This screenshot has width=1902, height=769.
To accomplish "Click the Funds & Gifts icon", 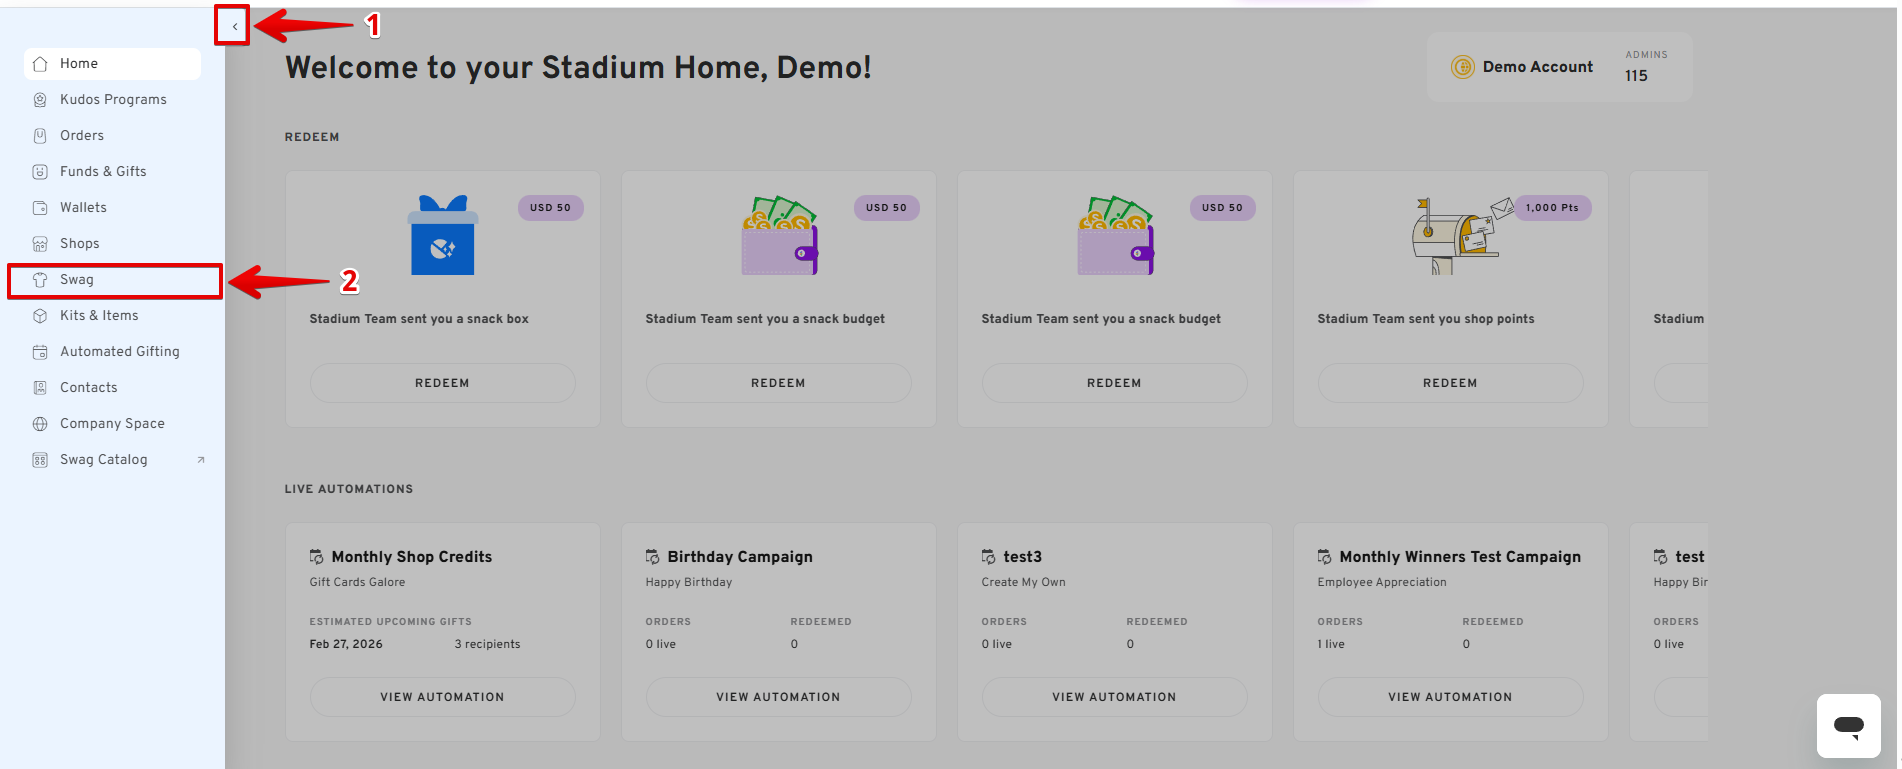I will pos(40,172).
